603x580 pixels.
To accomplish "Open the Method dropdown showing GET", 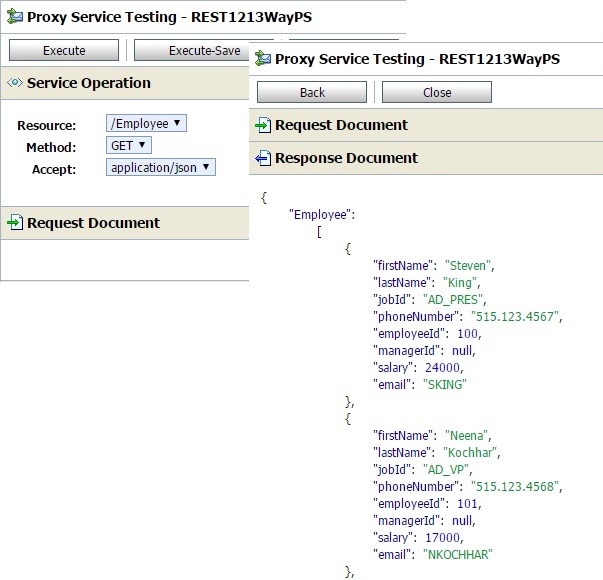I will pos(128,146).
